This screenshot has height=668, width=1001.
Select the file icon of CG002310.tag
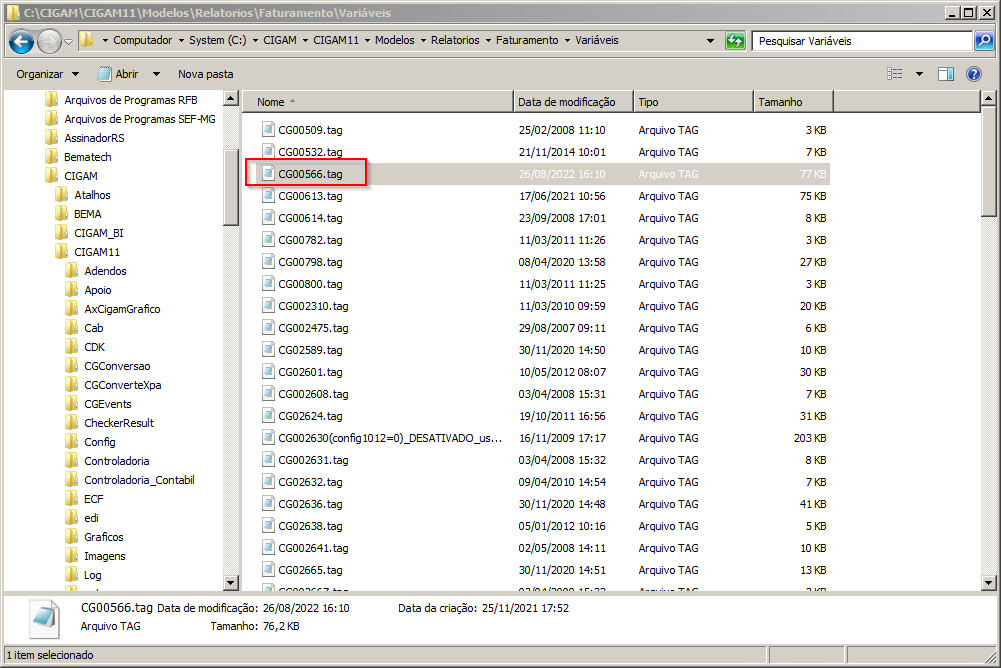tap(268, 305)
